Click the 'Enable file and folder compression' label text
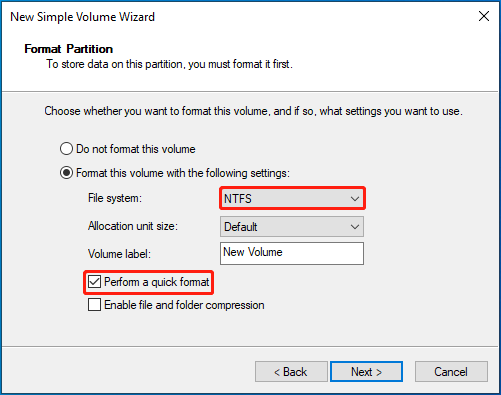The height and width of the screenshot is (395, 501). pyautogui.click(x=184, y=305)
